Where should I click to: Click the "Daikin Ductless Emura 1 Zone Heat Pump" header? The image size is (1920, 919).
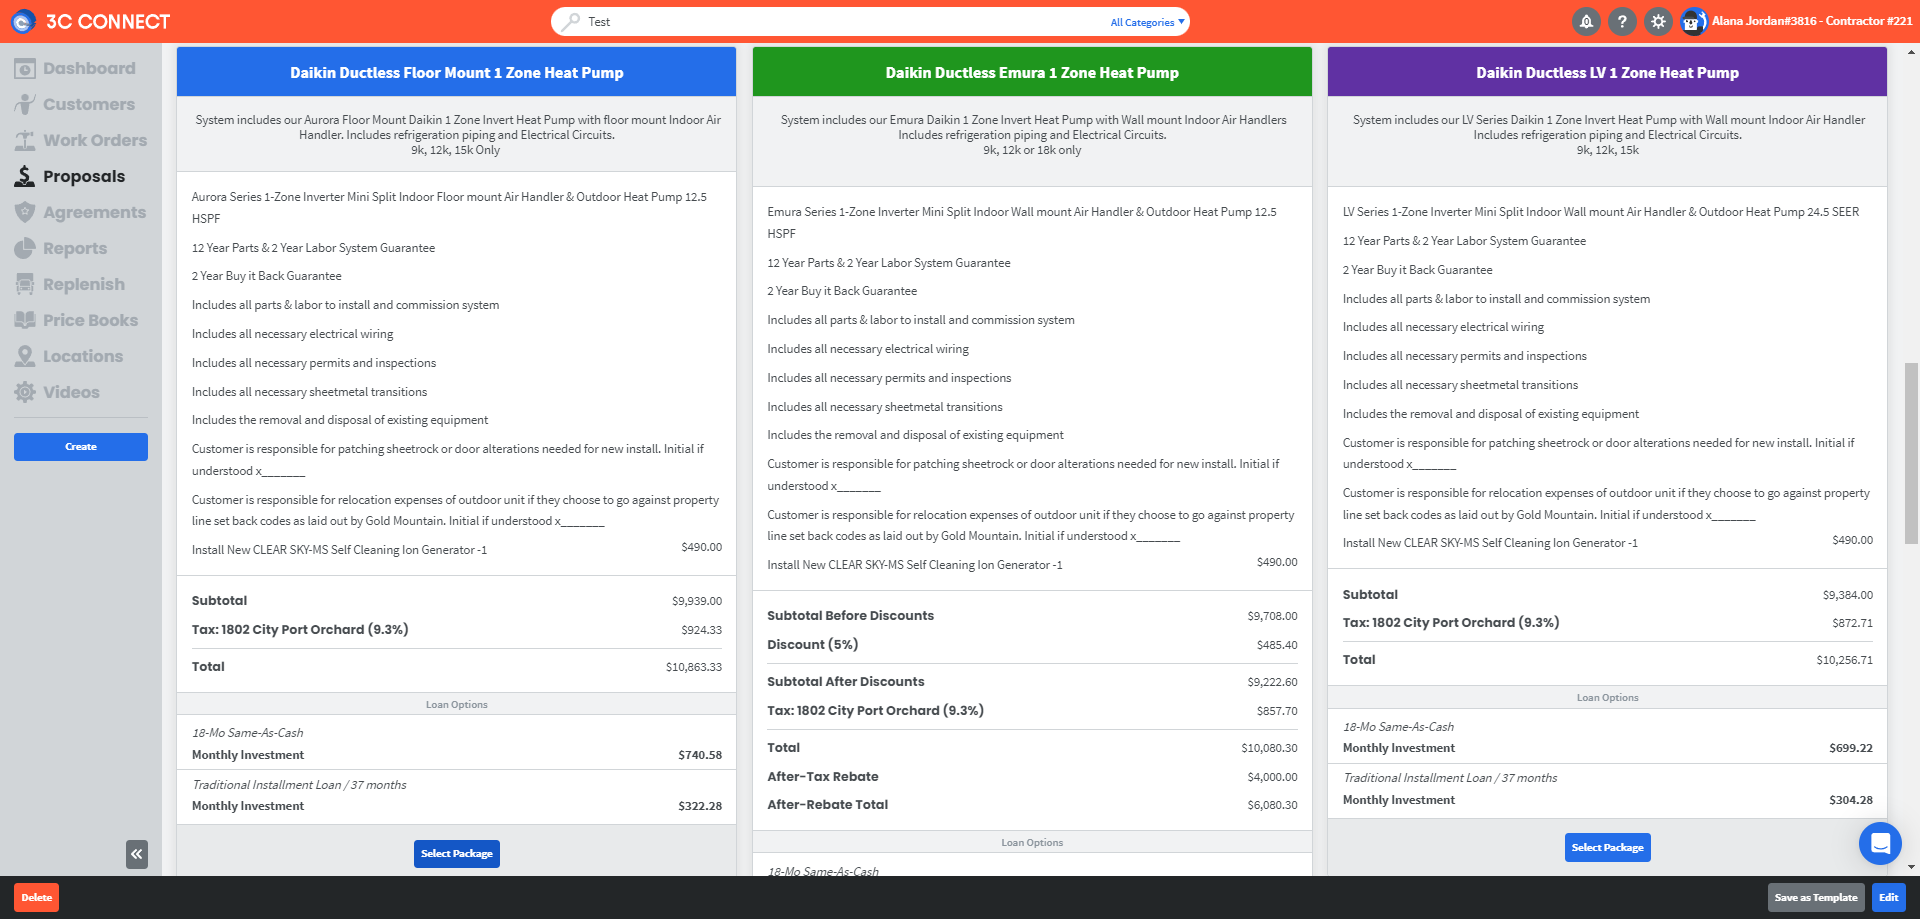(1032, 72)
